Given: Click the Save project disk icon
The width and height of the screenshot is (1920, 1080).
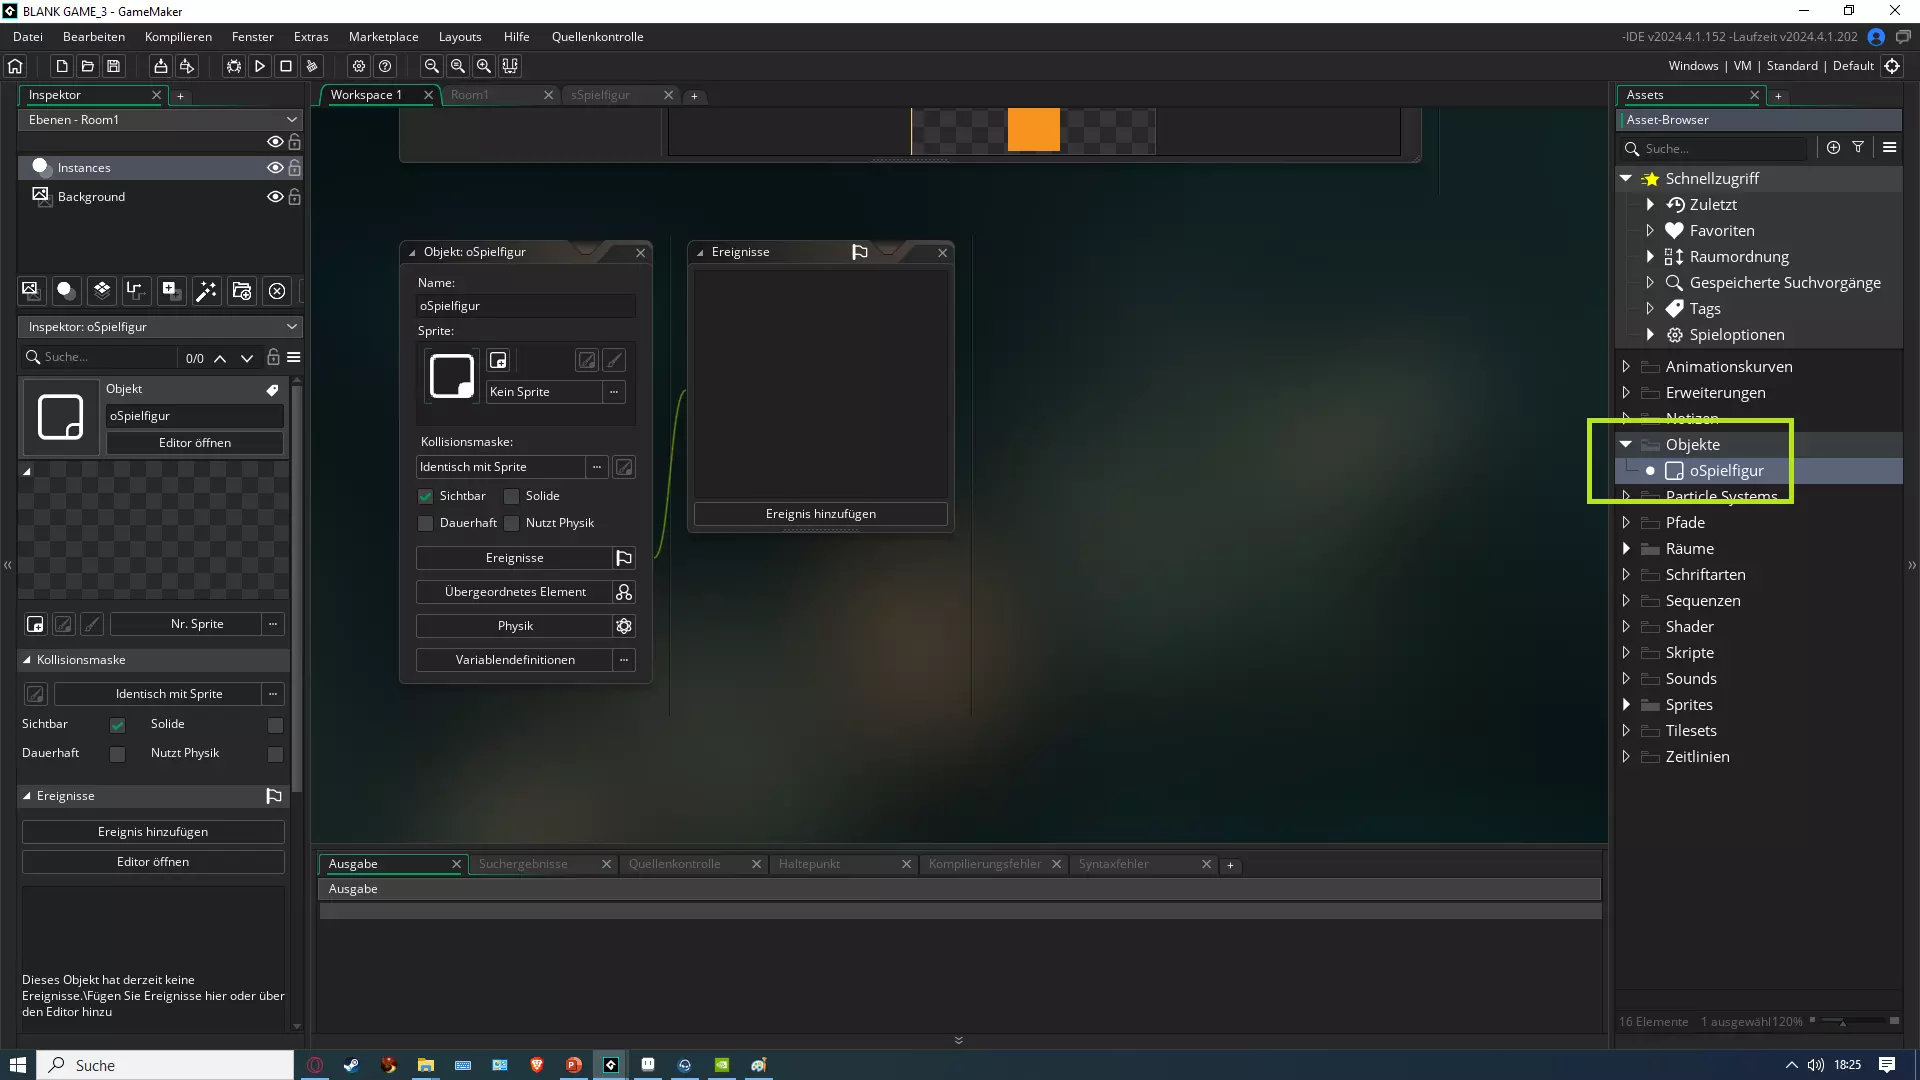Looking at the screenshot, I should pos(114,66).
